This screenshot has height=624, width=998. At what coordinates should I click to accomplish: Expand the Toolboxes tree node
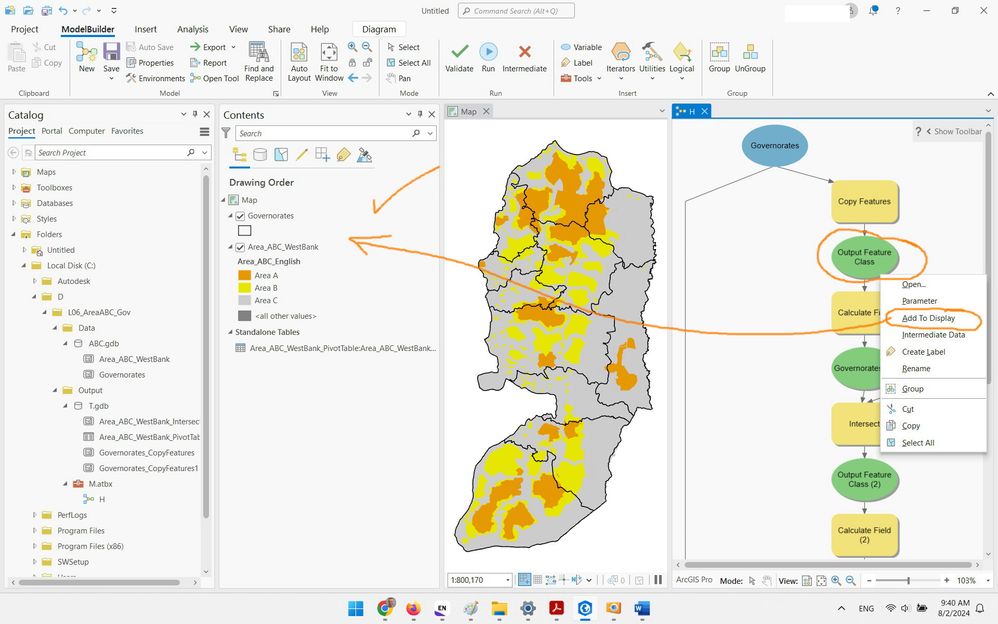point(14,188)
